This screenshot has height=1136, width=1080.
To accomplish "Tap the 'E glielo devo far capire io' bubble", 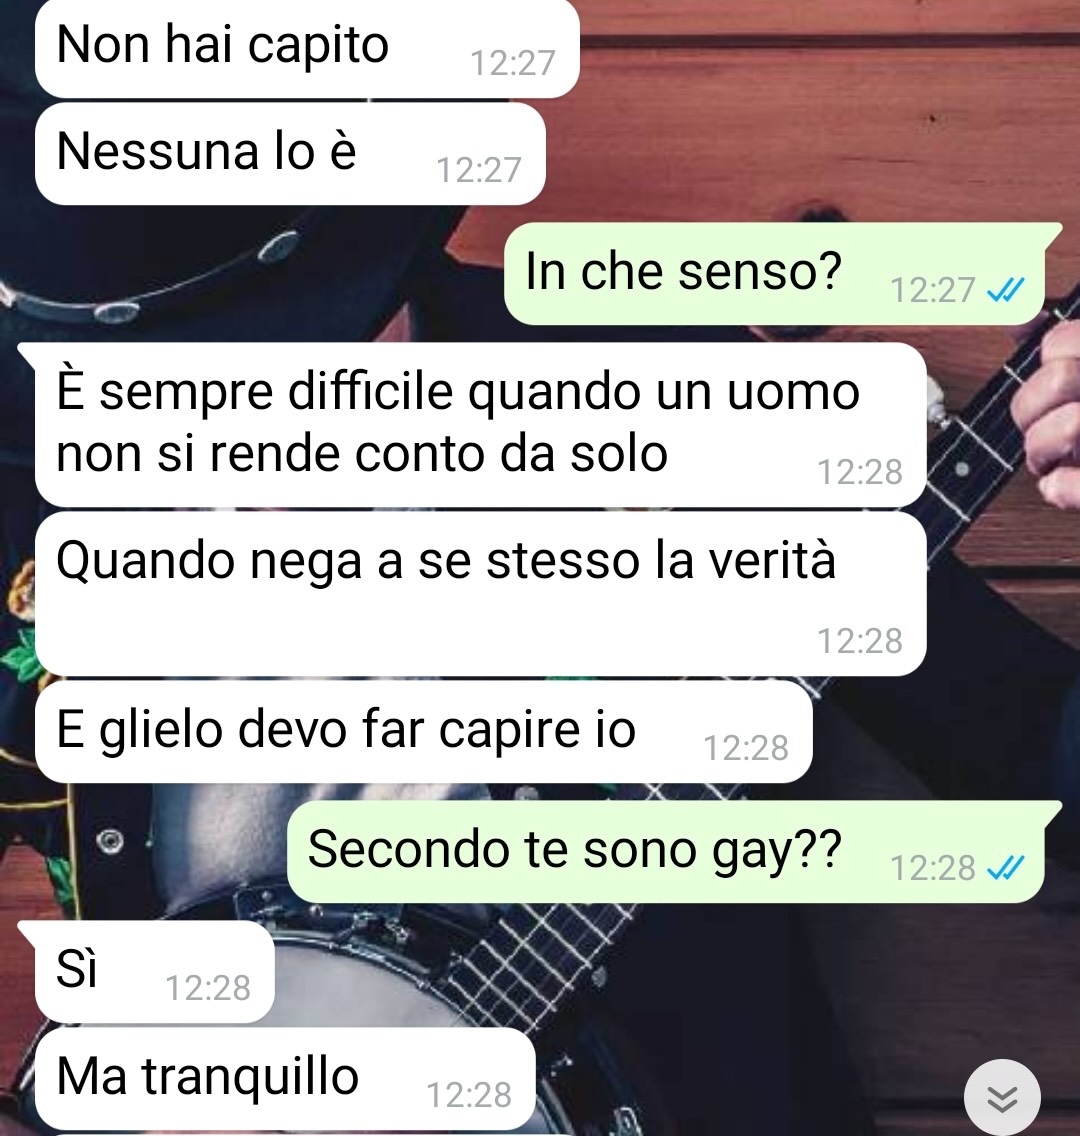I will [424, 732].
